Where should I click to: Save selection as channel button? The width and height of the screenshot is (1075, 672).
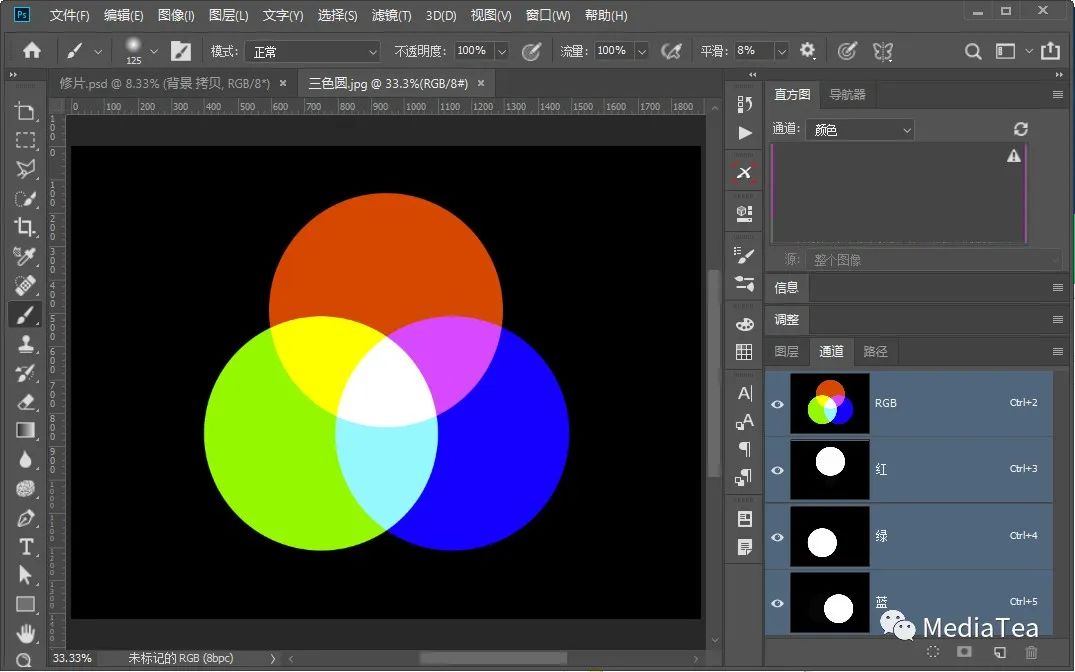coord(965,651)
